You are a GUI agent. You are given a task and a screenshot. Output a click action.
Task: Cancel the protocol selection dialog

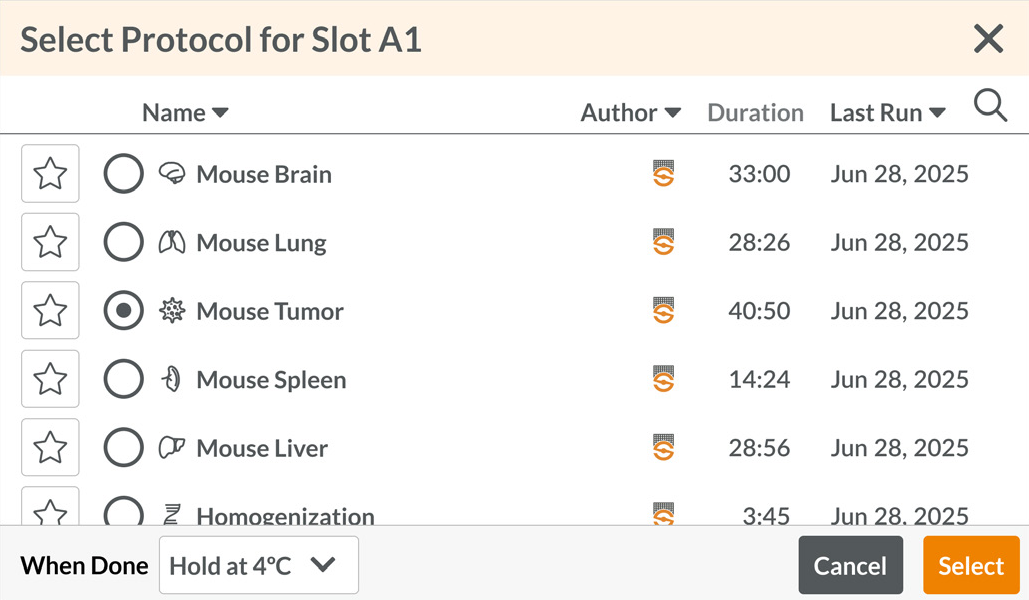point(850,565)
